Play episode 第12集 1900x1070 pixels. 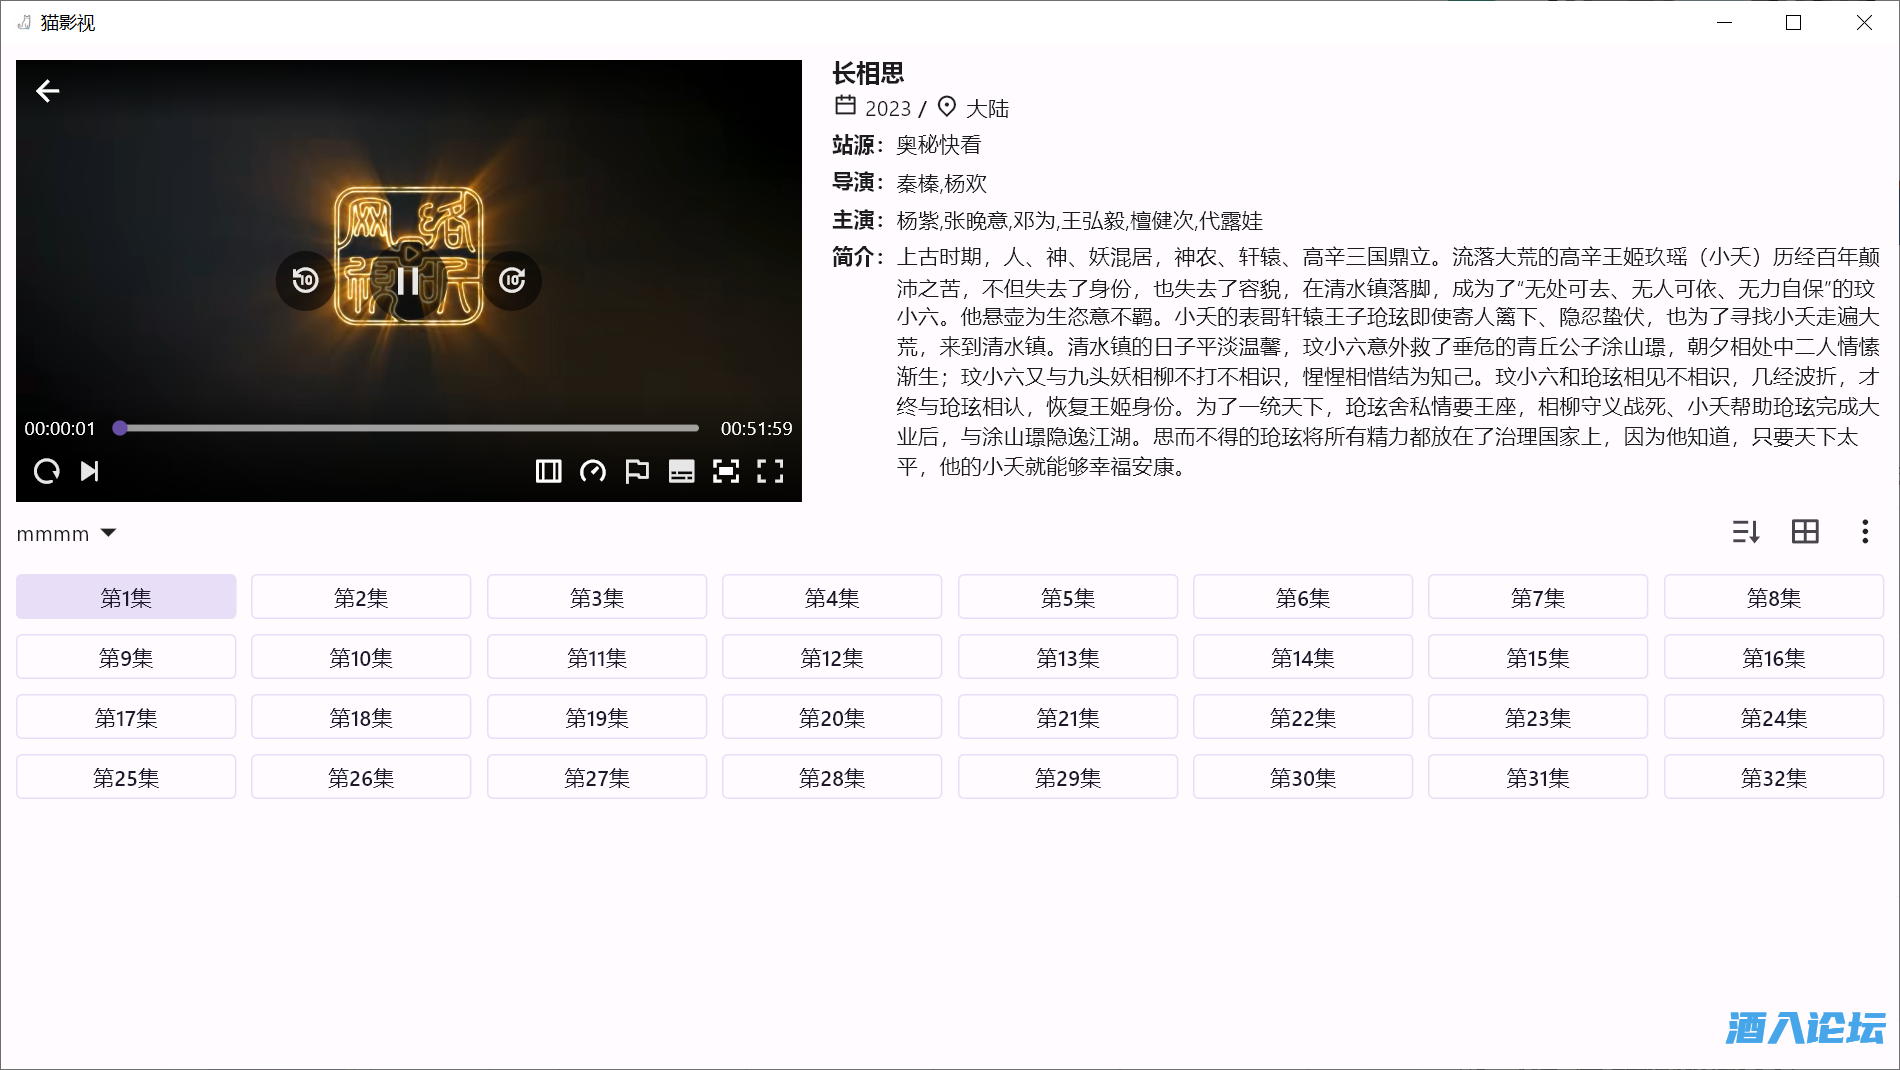coord(832,657)
